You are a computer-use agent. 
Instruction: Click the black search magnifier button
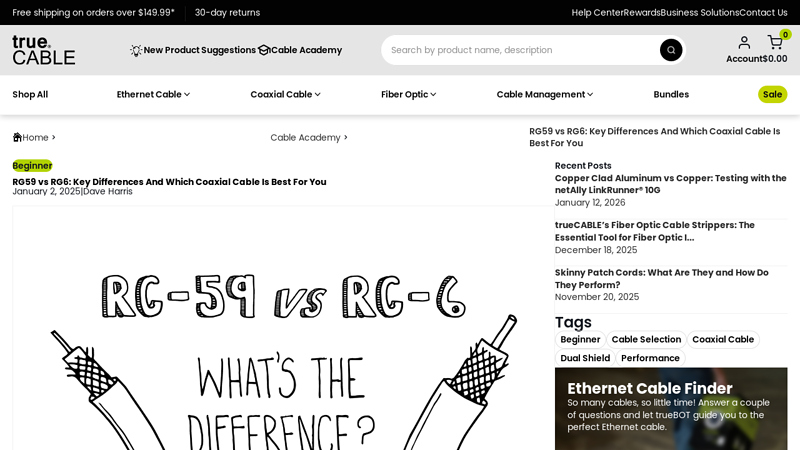(671, 50)
